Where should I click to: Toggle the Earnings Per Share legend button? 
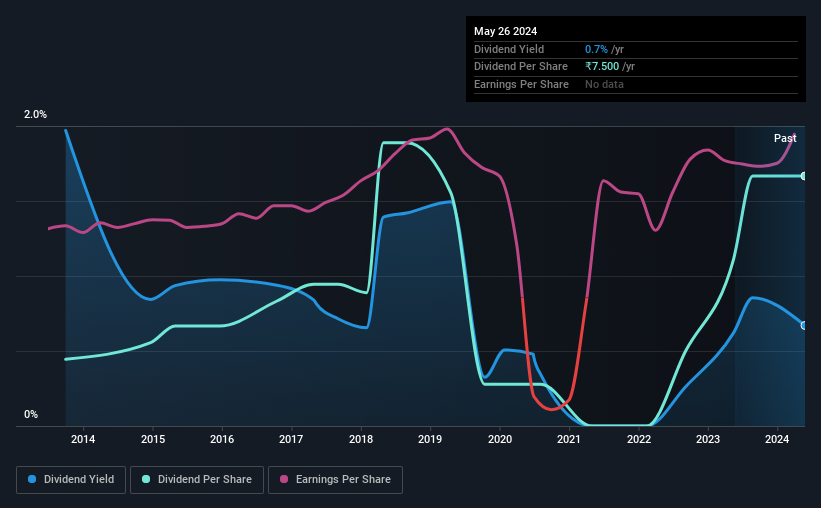point(335,480)
